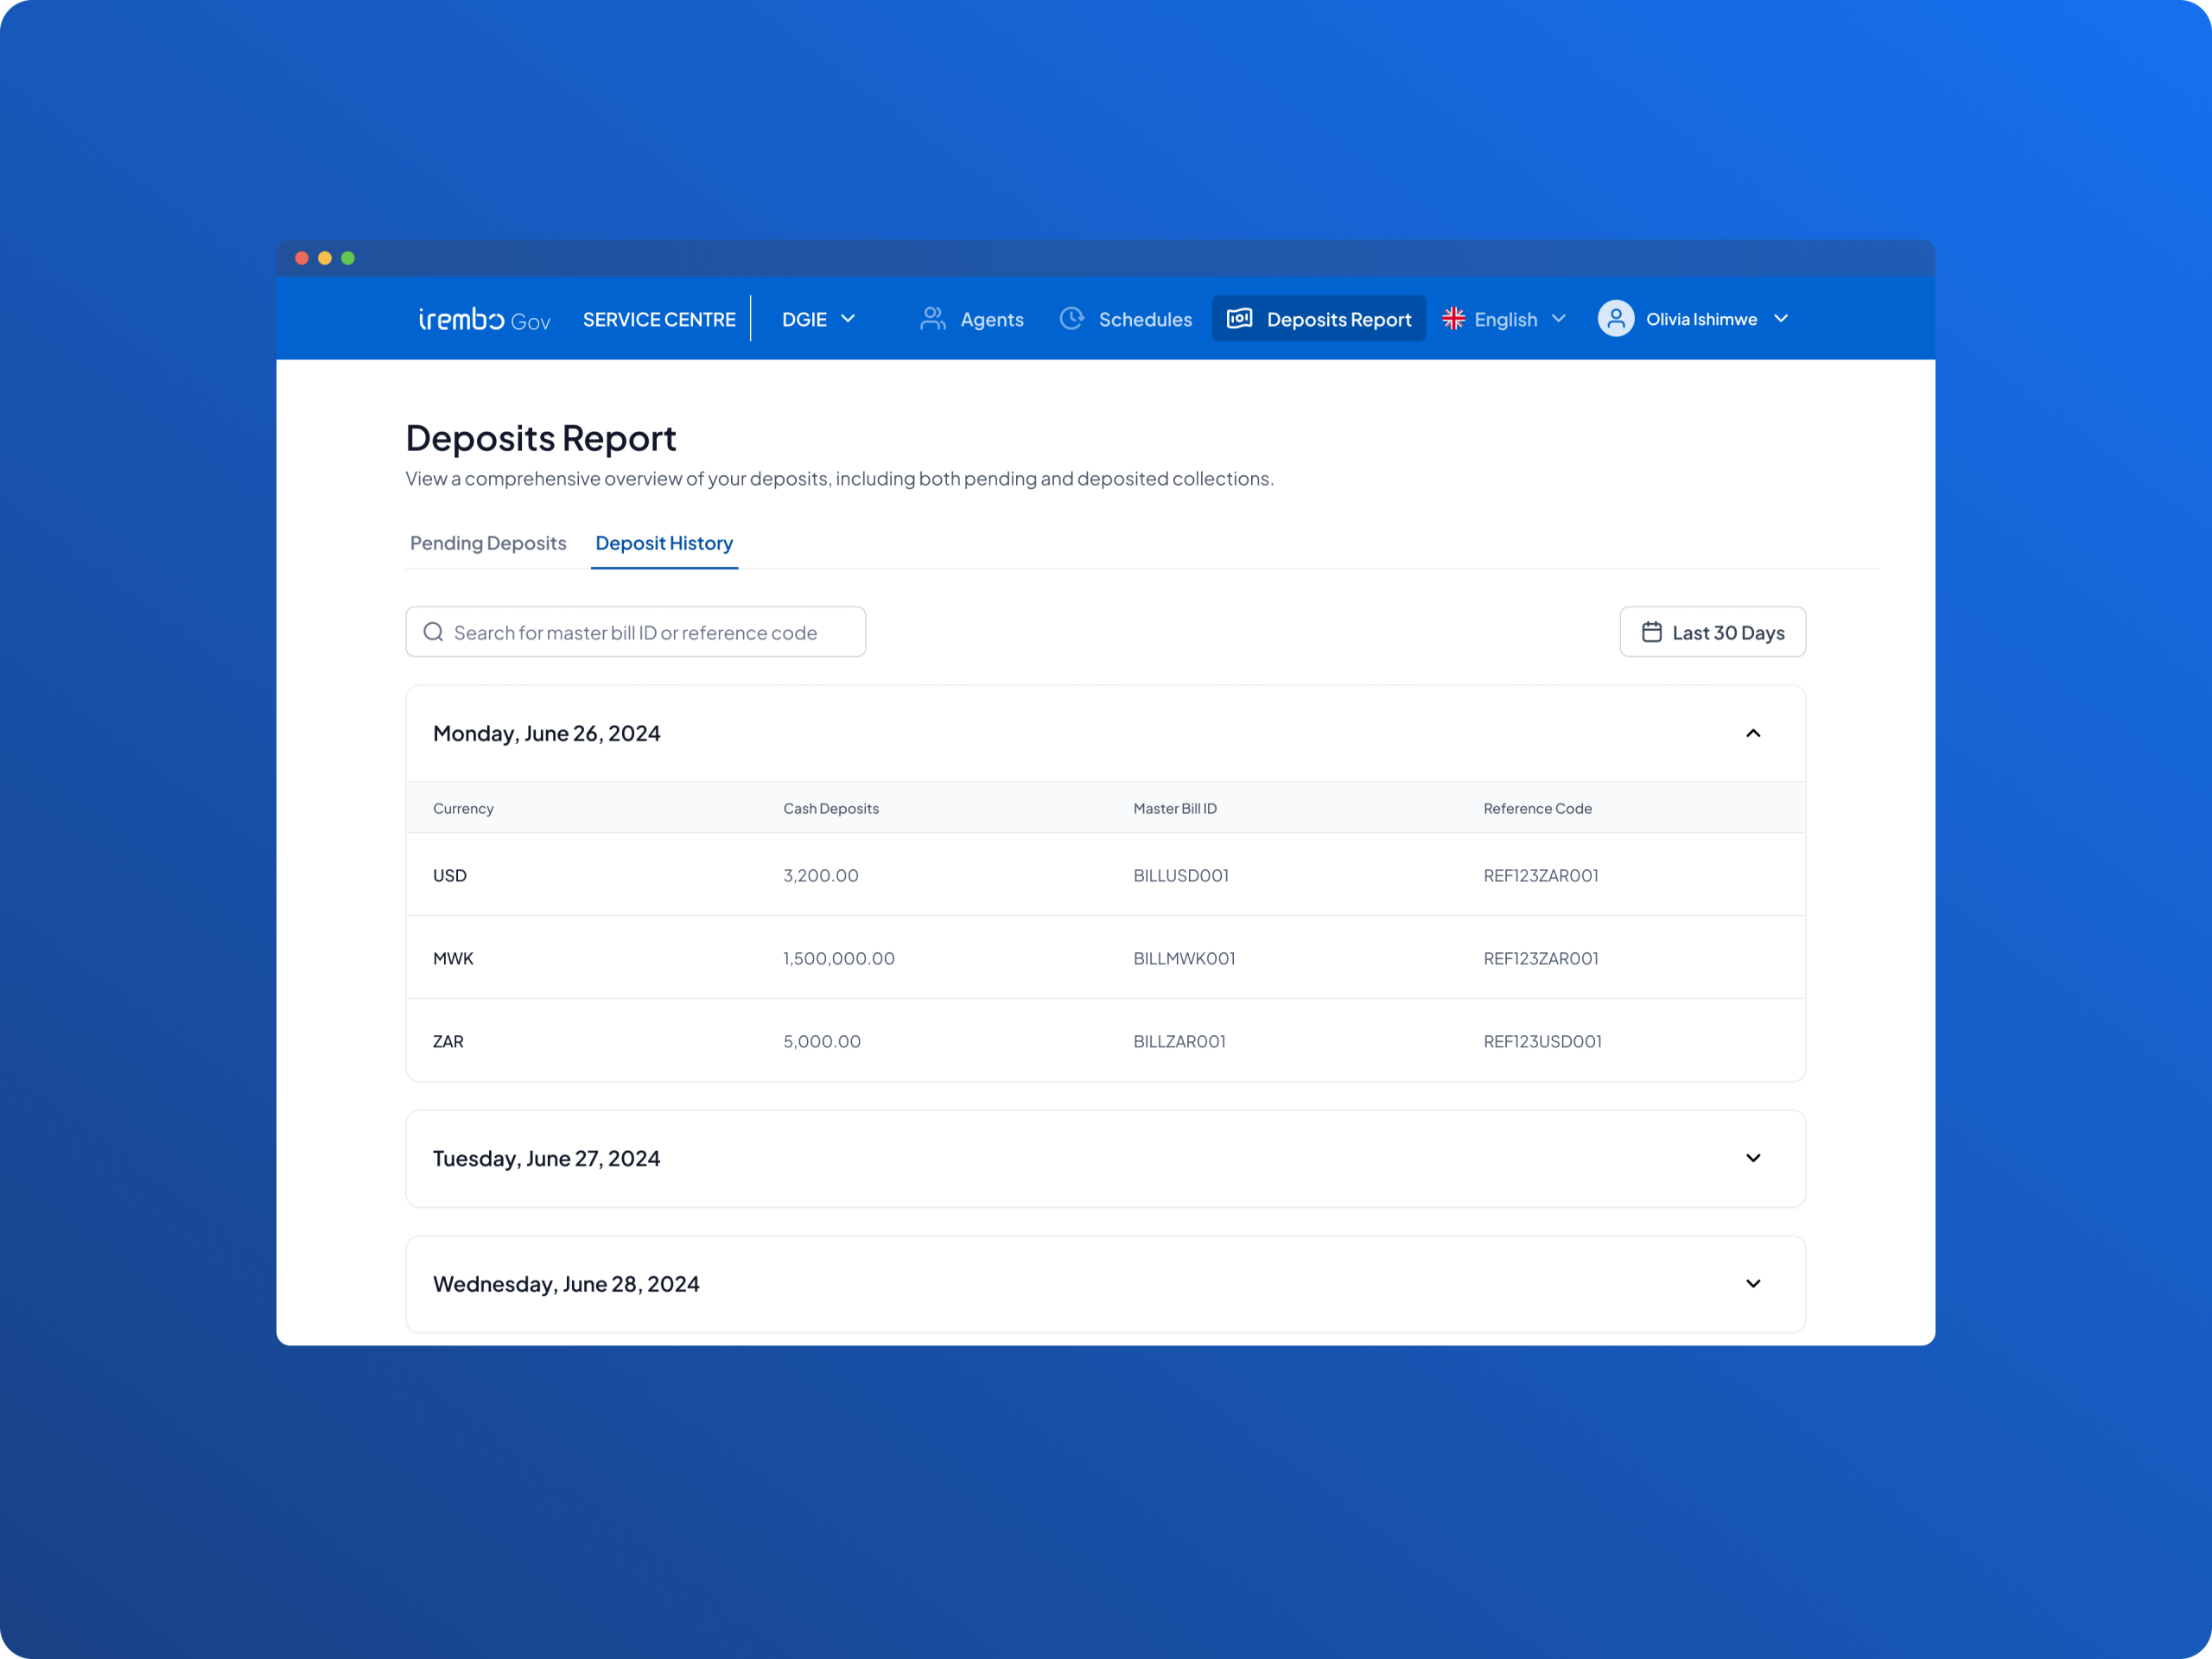Click reference code REF123USD001
The height and width of the screenshot is (1659, 2212).
(1542, 1041)
